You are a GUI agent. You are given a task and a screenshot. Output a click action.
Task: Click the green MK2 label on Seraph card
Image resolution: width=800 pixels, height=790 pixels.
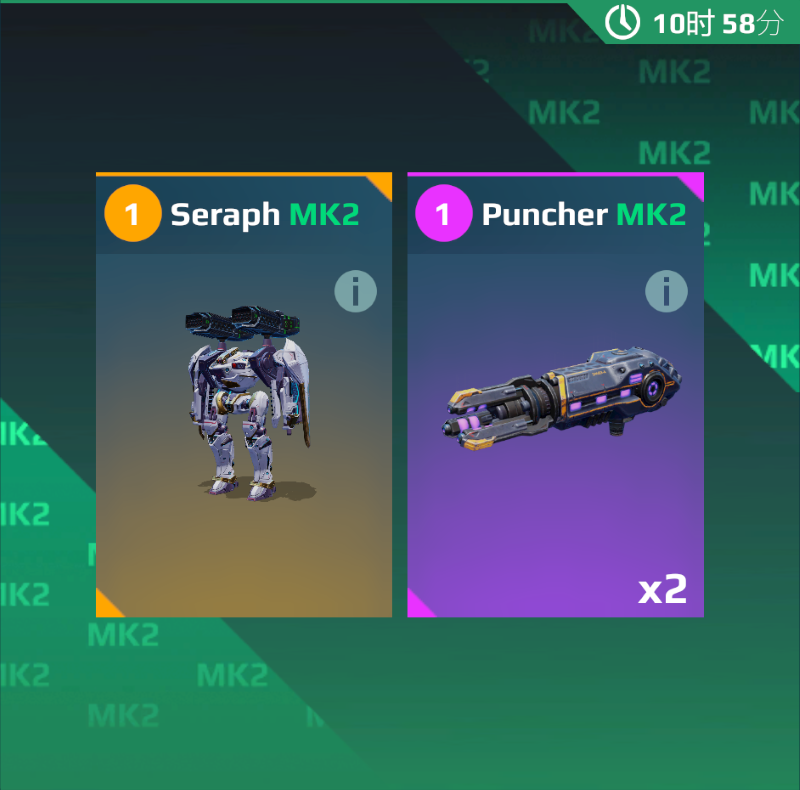point(324,214)
